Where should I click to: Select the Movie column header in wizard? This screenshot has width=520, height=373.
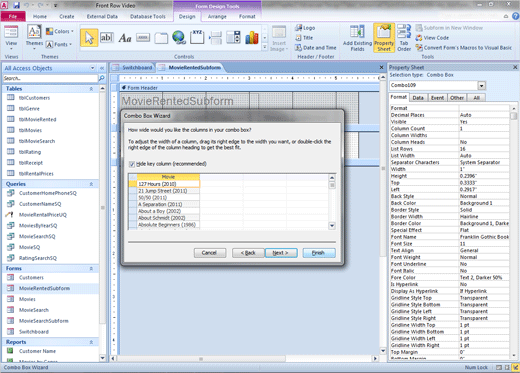(x=168, y=177)
